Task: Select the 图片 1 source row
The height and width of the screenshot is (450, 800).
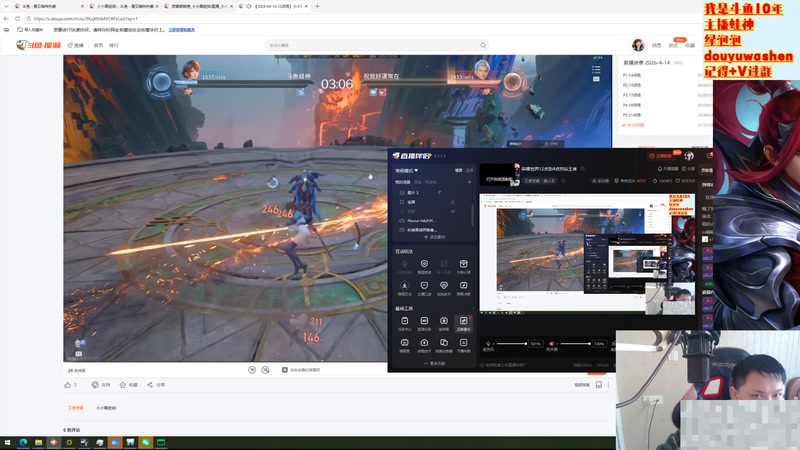Action: coord(433,192)
